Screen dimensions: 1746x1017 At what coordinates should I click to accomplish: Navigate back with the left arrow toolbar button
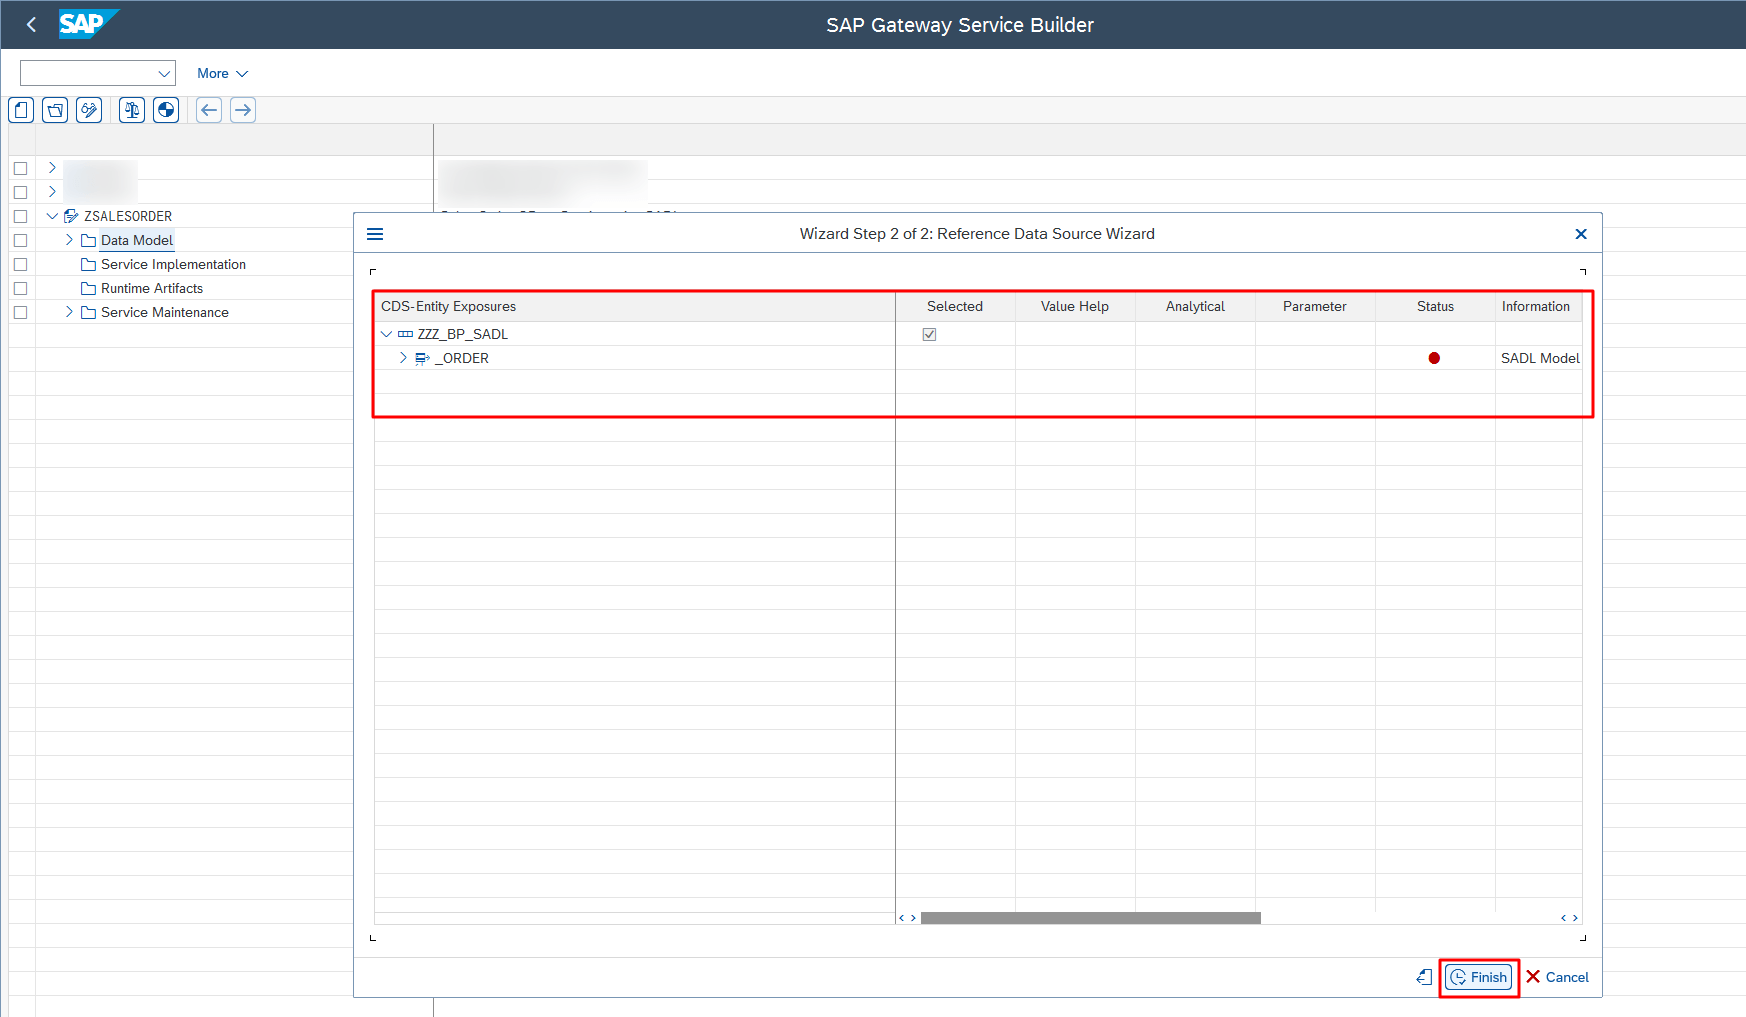point(209,110)
